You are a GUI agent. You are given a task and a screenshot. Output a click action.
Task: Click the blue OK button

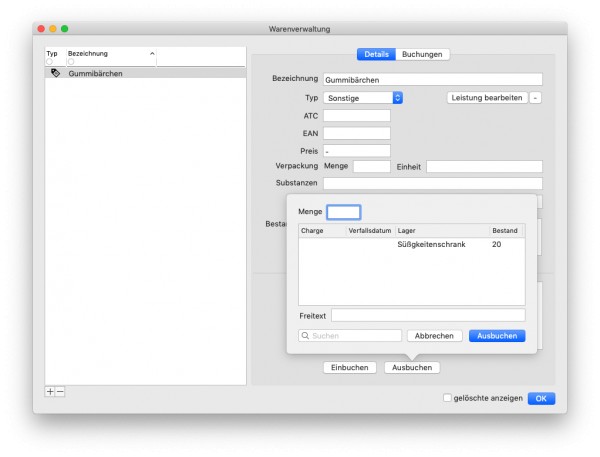point(541,398)
